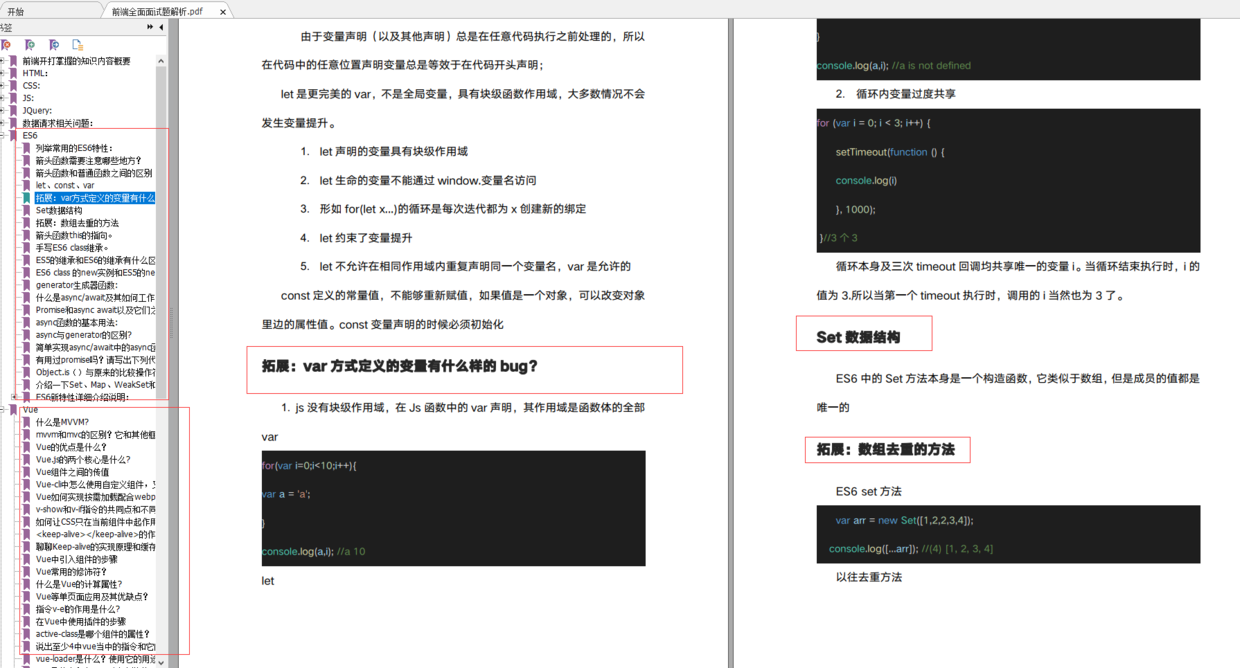Click the bookmarks panel vertical scrollbar thumb
Screen dimensions: 1240x668
(x=162, y=232)
